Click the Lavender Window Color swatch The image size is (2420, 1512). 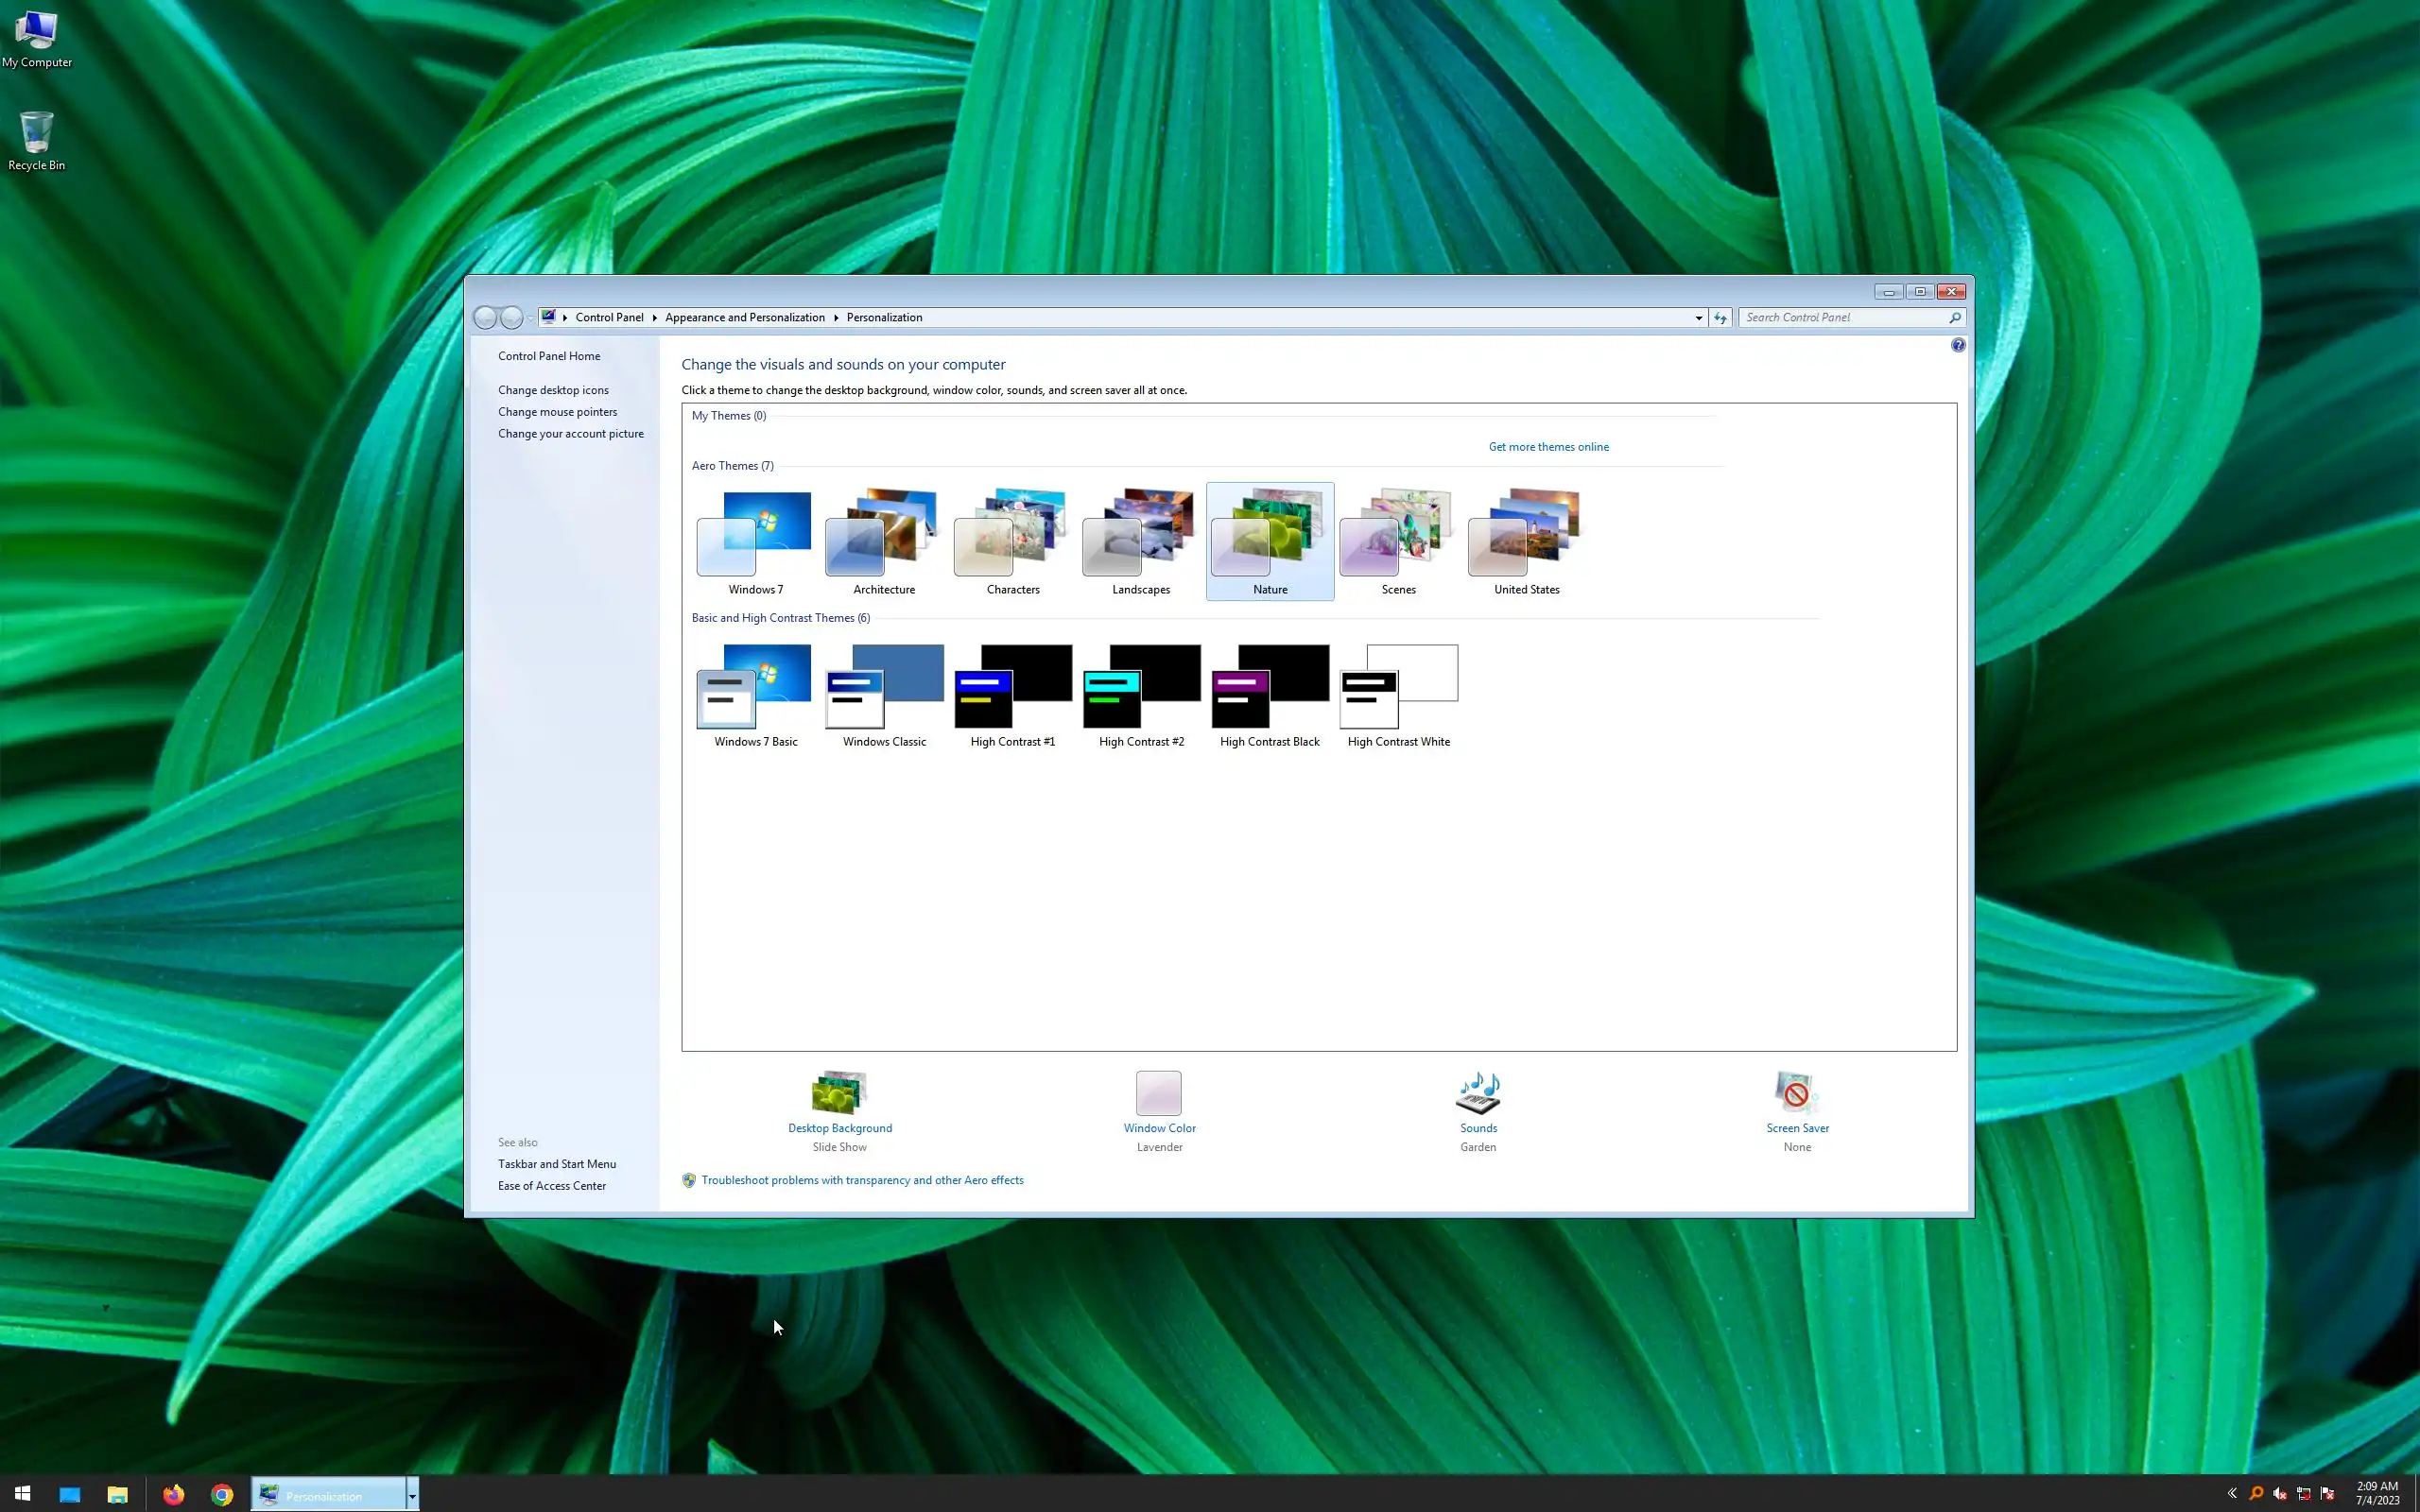pyautogui.click(x=1158, y=1092)
